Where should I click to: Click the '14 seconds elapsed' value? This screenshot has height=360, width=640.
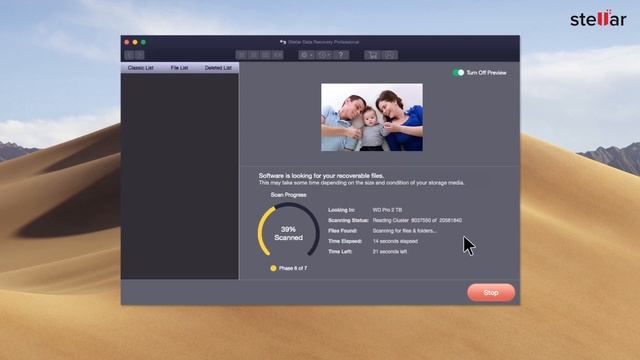[x=395, y=241]
